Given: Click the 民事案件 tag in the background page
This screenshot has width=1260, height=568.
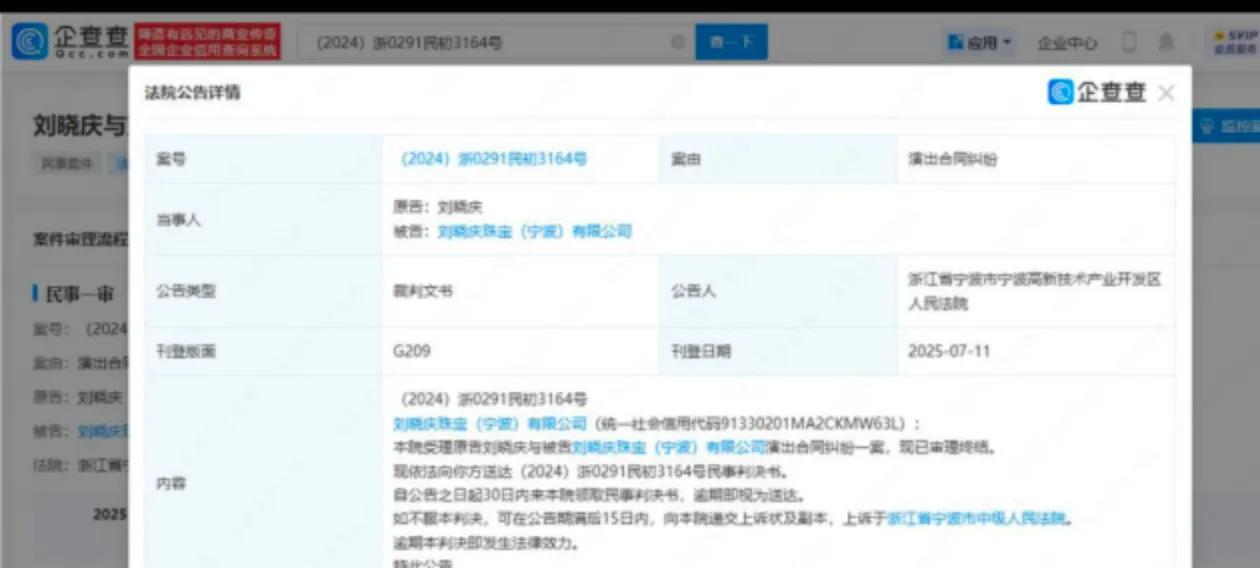Looking at the screenshot, I should pyautogui.click(x=67, y=163).
